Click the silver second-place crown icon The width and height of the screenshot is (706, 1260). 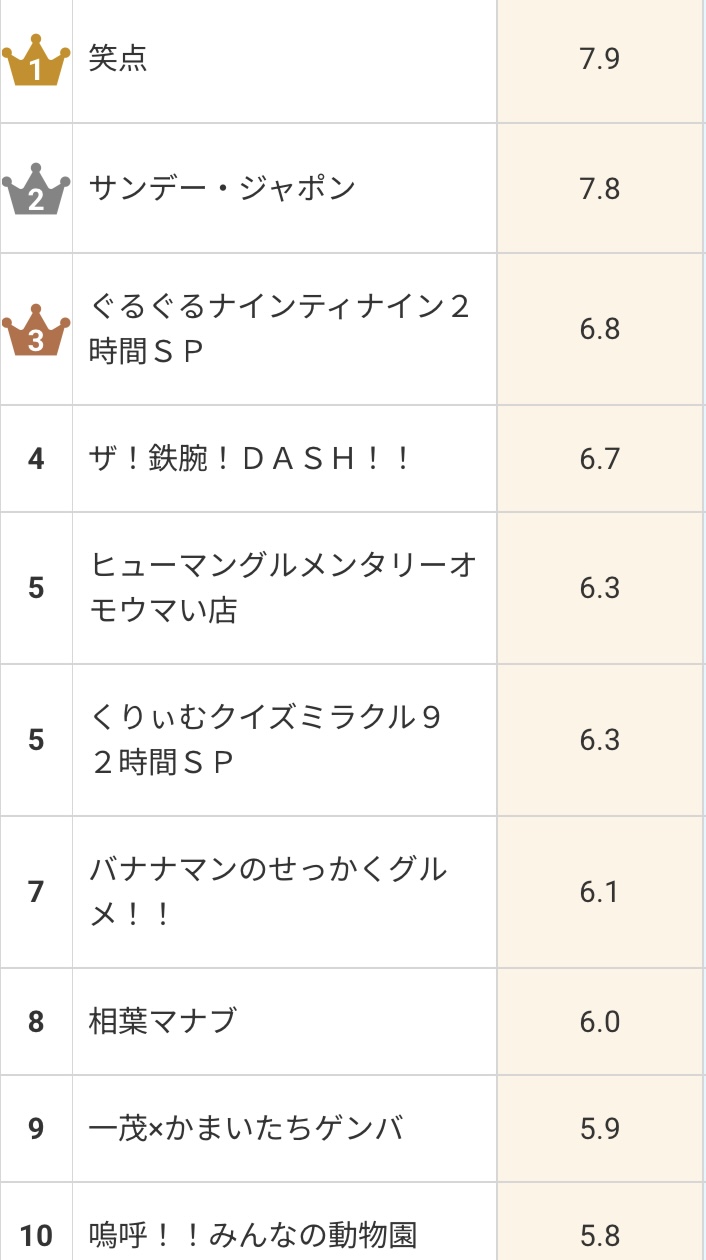36,189
